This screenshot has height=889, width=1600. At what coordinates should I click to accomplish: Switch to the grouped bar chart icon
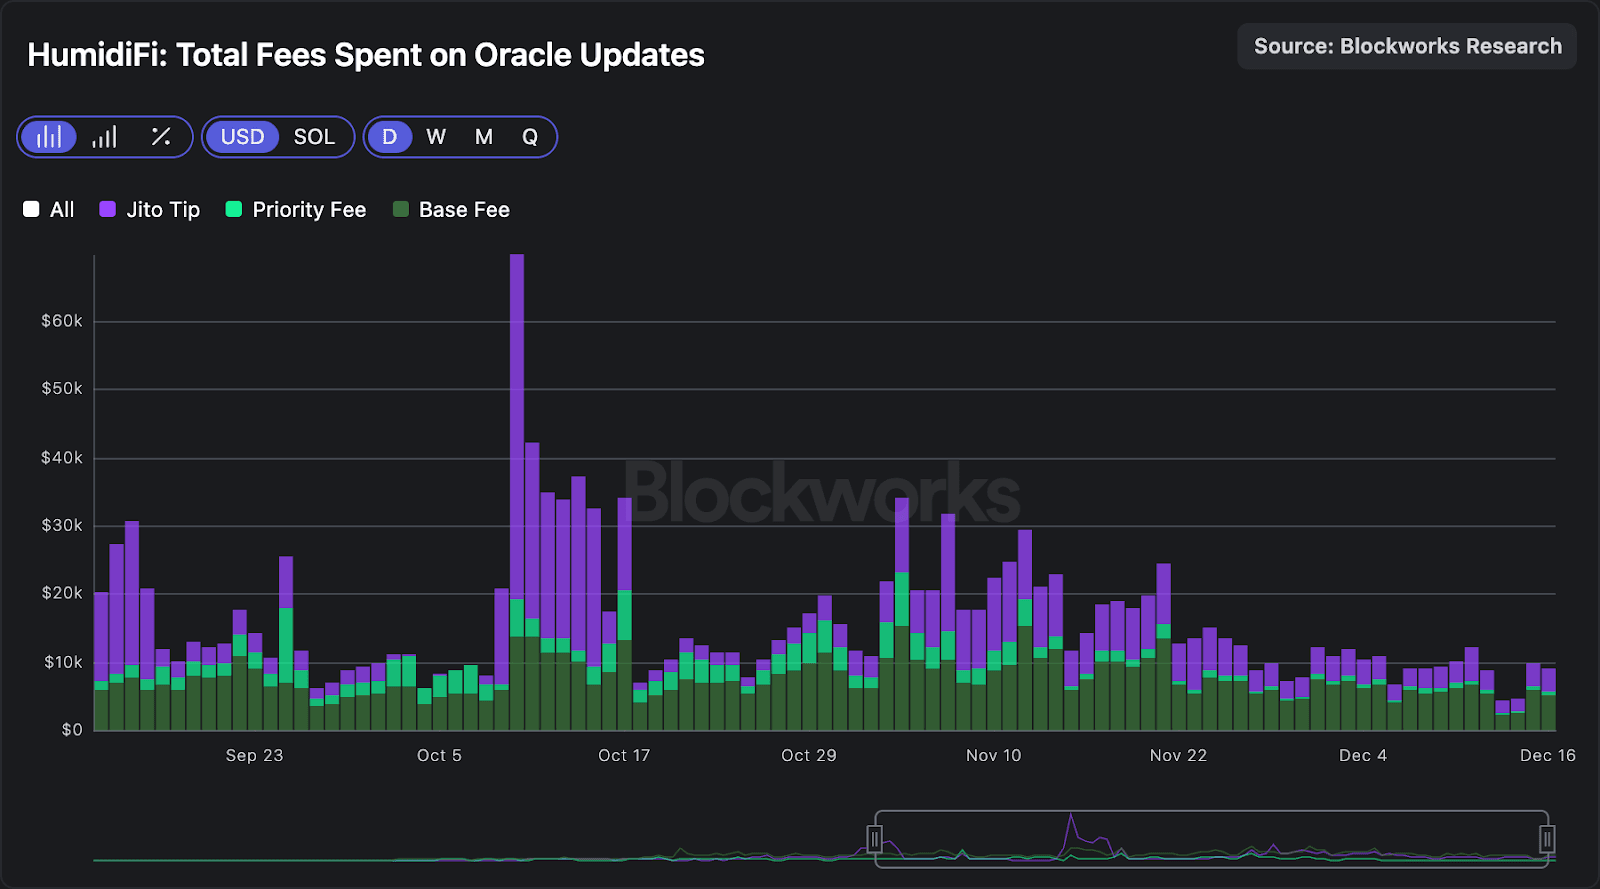point(105,137)
